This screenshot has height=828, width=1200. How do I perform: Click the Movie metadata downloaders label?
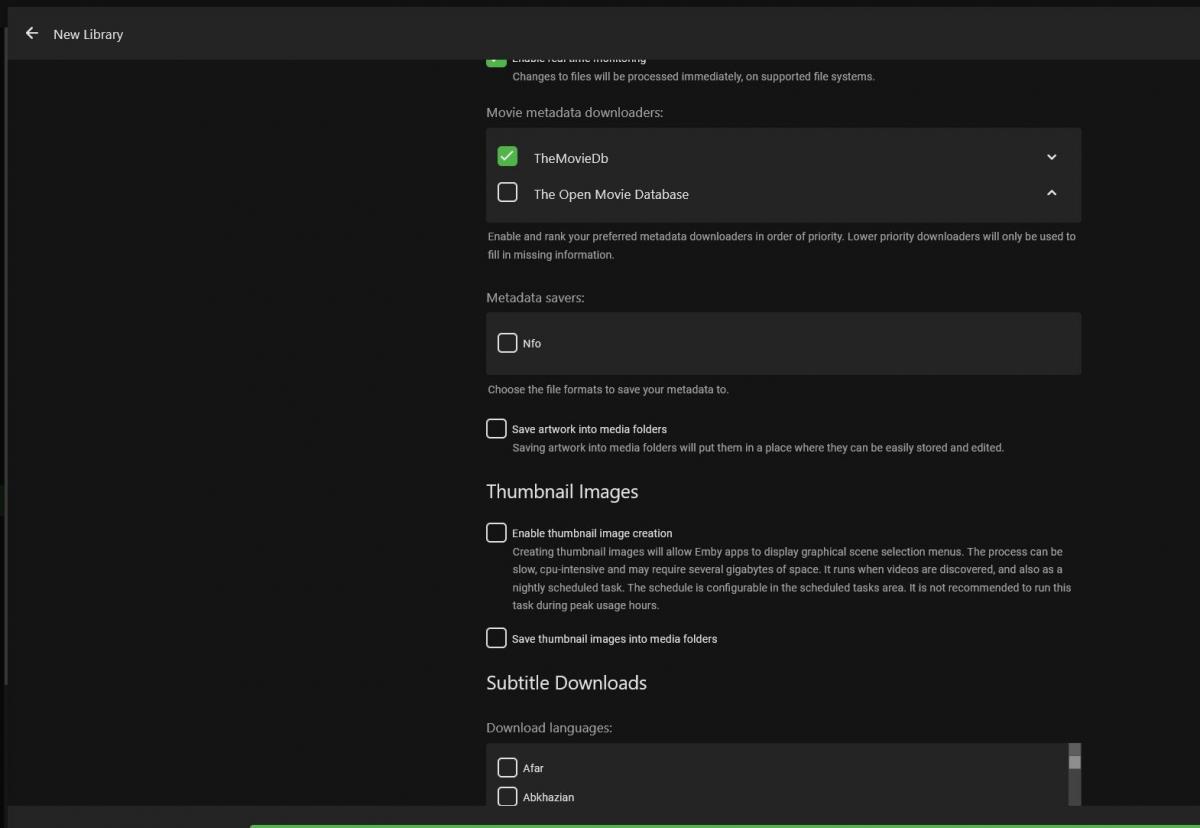pos(574,112)
